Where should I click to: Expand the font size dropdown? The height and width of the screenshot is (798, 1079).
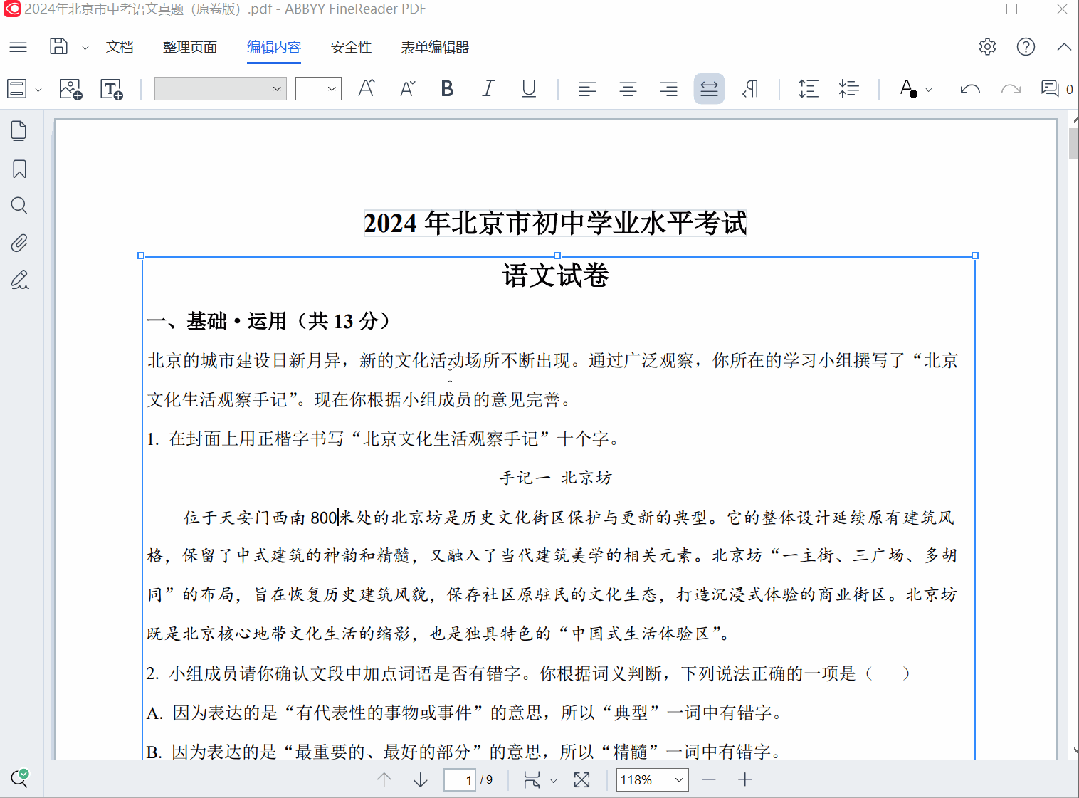[x=332, y=89]
